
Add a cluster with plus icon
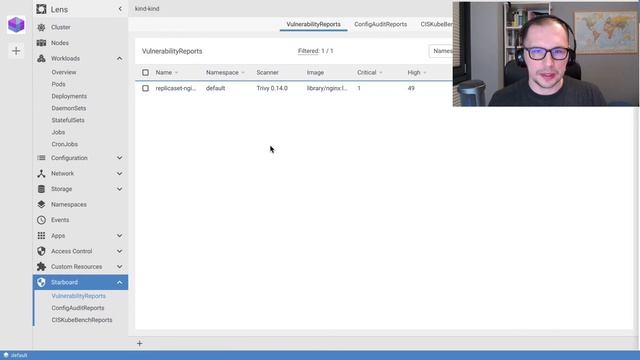pos(16,51)
